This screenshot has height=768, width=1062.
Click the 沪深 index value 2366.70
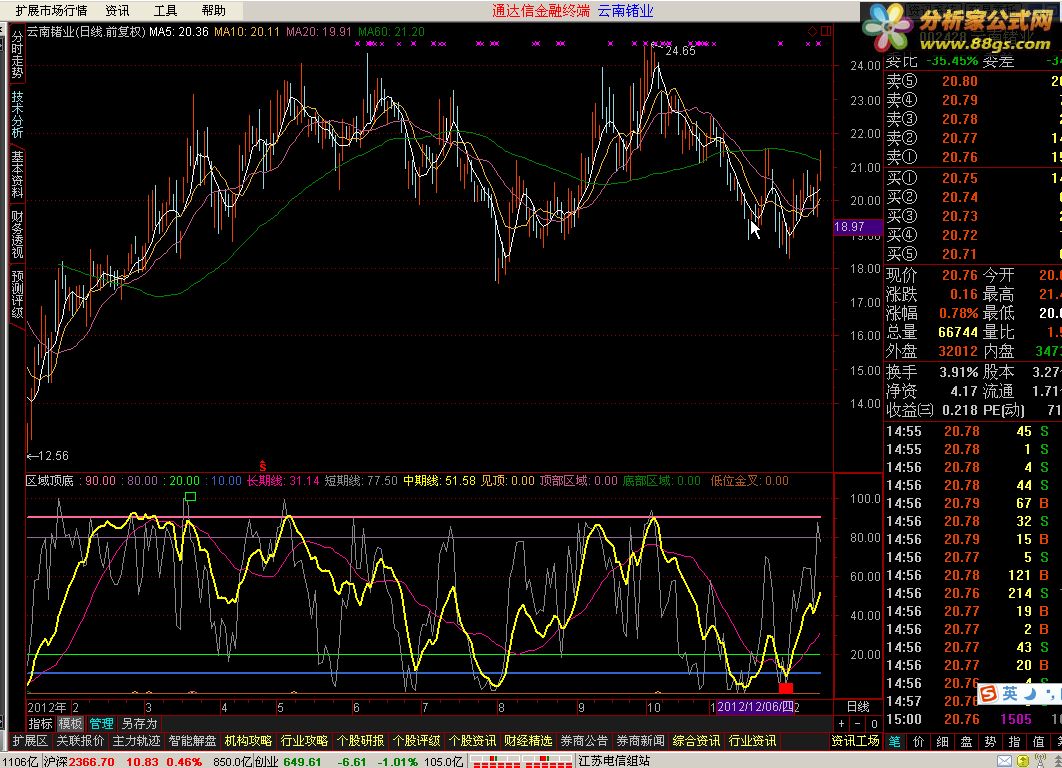(x=91, y=761)
